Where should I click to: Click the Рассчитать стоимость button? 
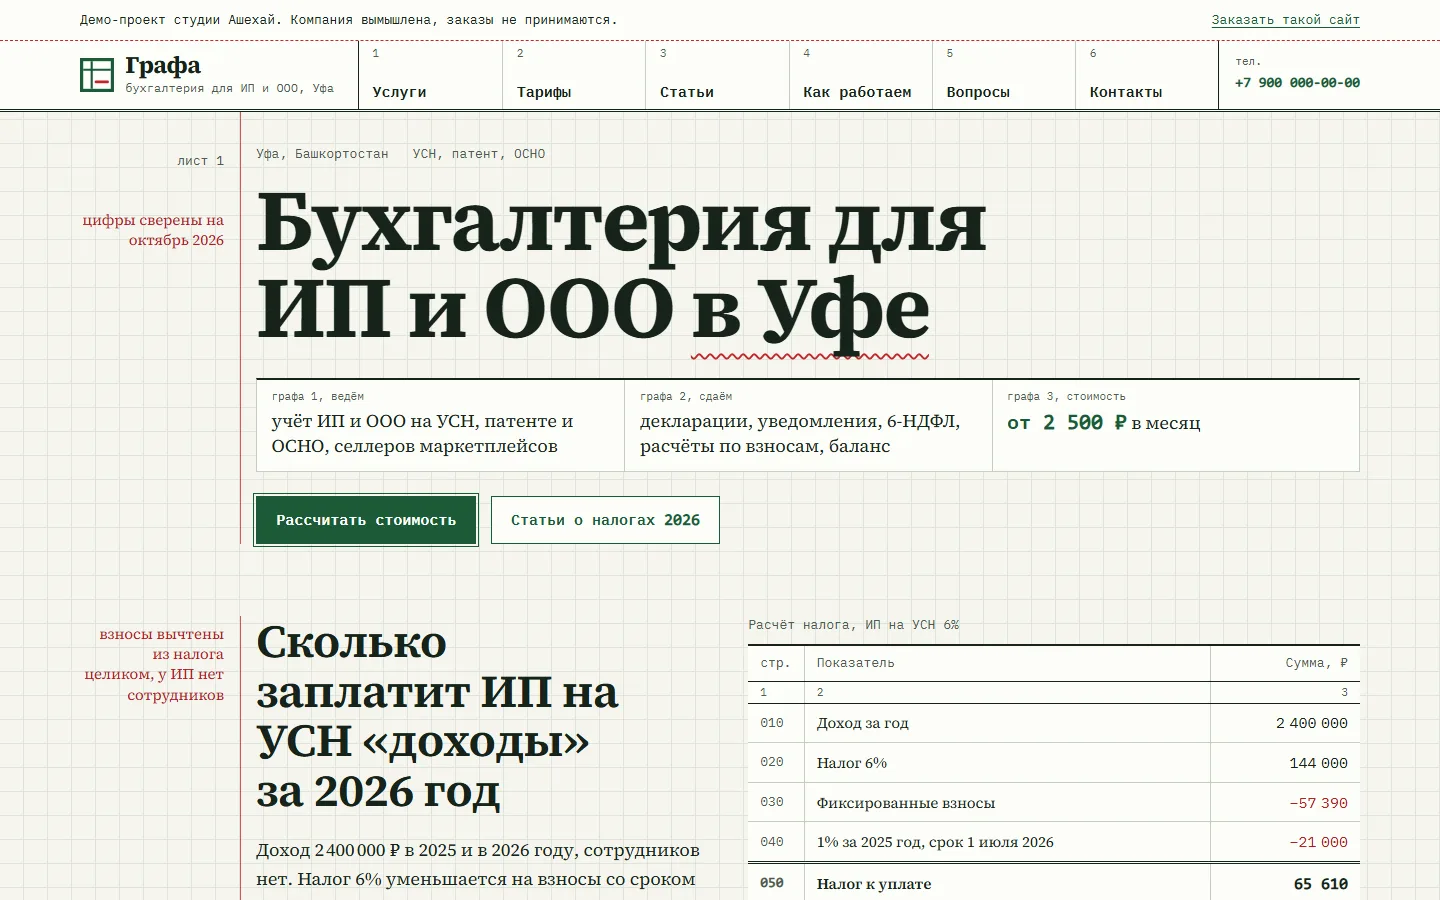[366, 520]
